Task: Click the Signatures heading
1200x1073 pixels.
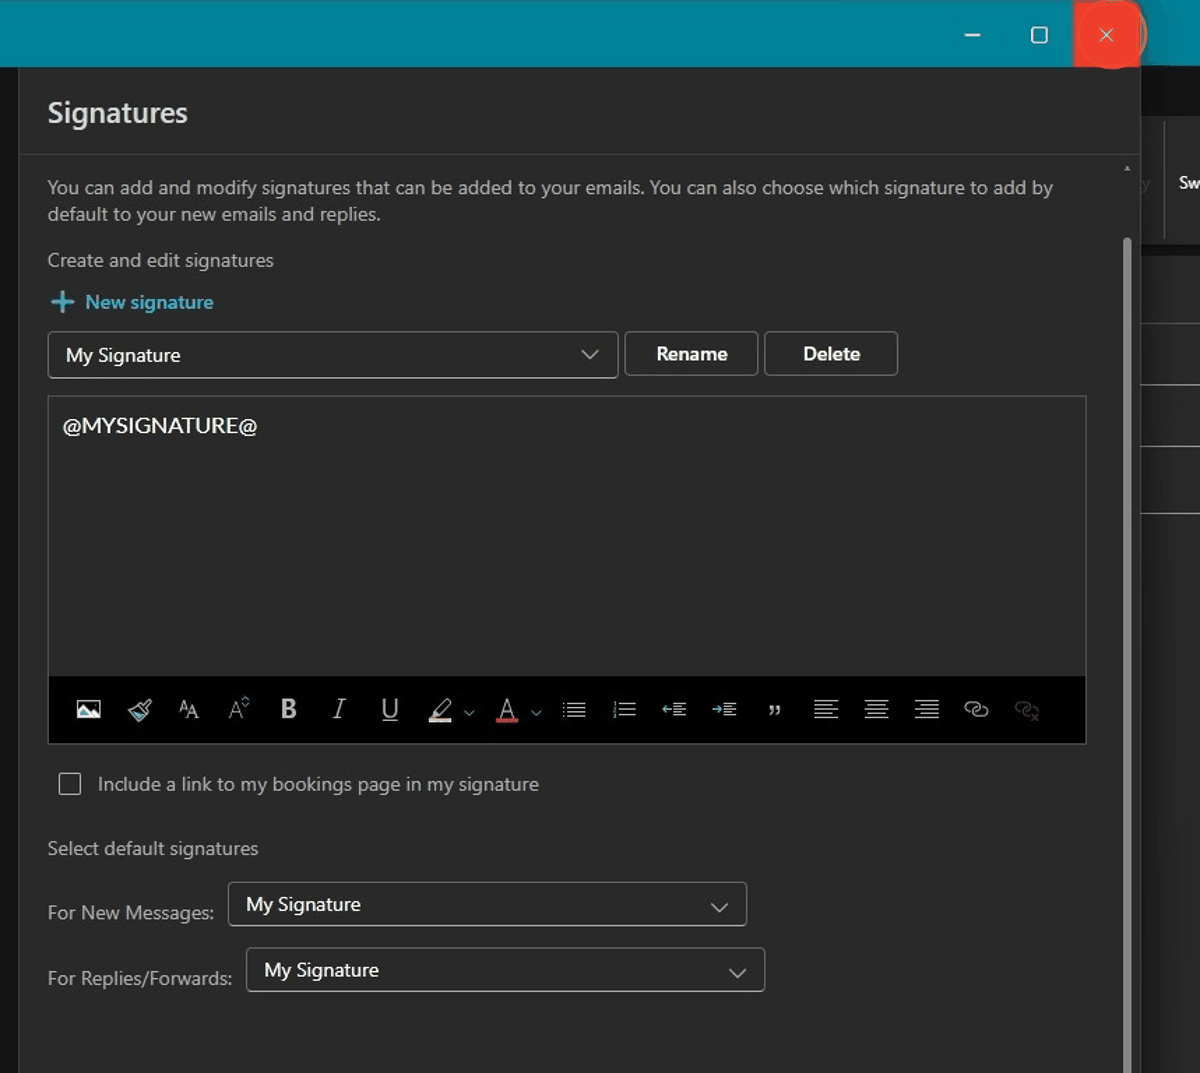Action: coord(118,113)
